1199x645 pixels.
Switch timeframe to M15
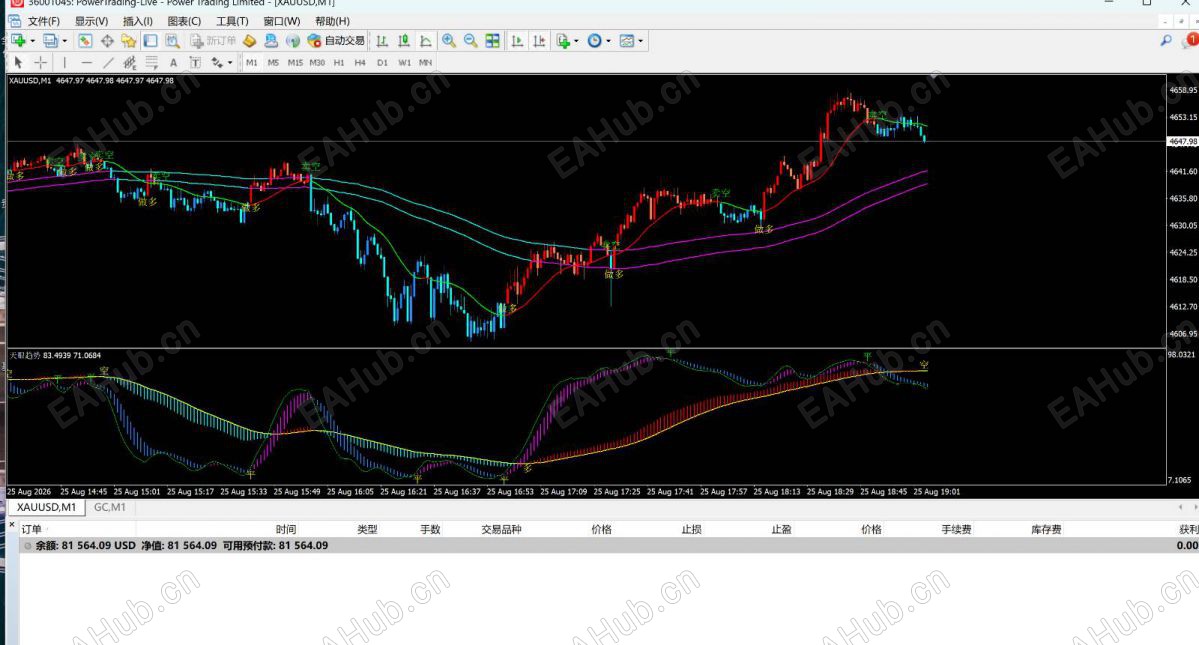point(295,63)
